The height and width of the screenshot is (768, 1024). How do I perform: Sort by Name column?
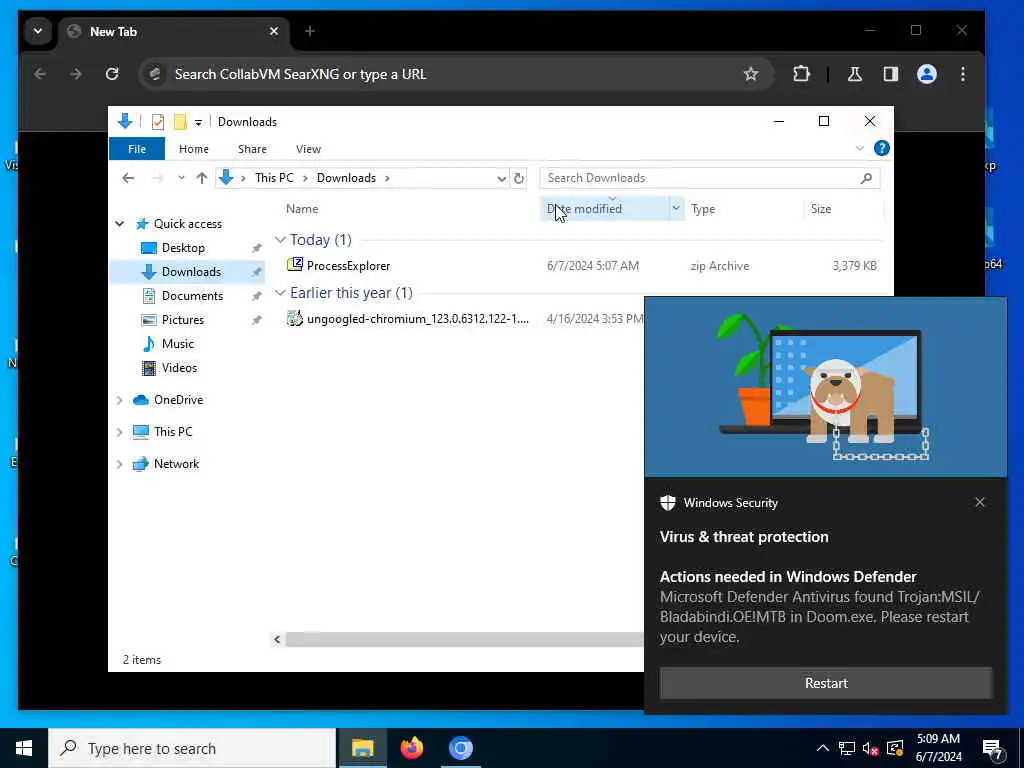click(302, 209)
